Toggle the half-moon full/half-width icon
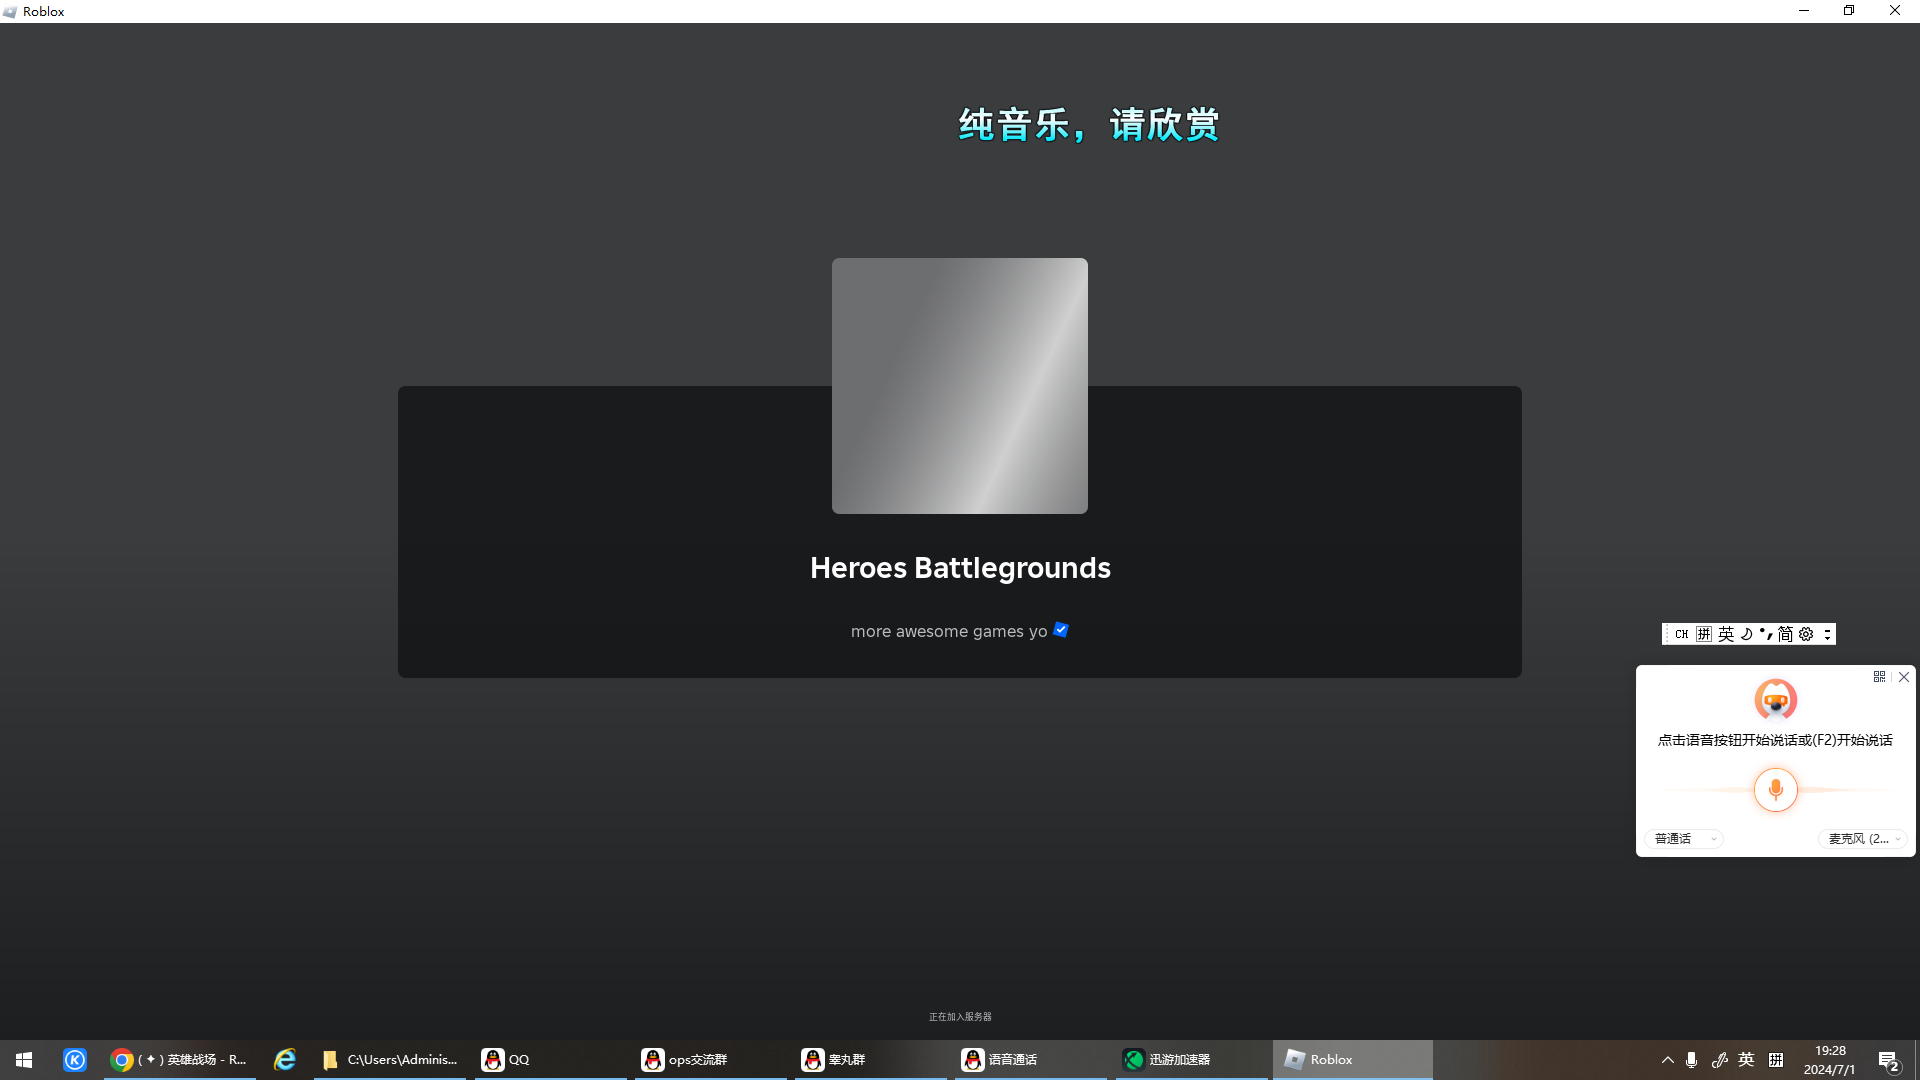1920x1080 pixels. (x=1746, y=634)
